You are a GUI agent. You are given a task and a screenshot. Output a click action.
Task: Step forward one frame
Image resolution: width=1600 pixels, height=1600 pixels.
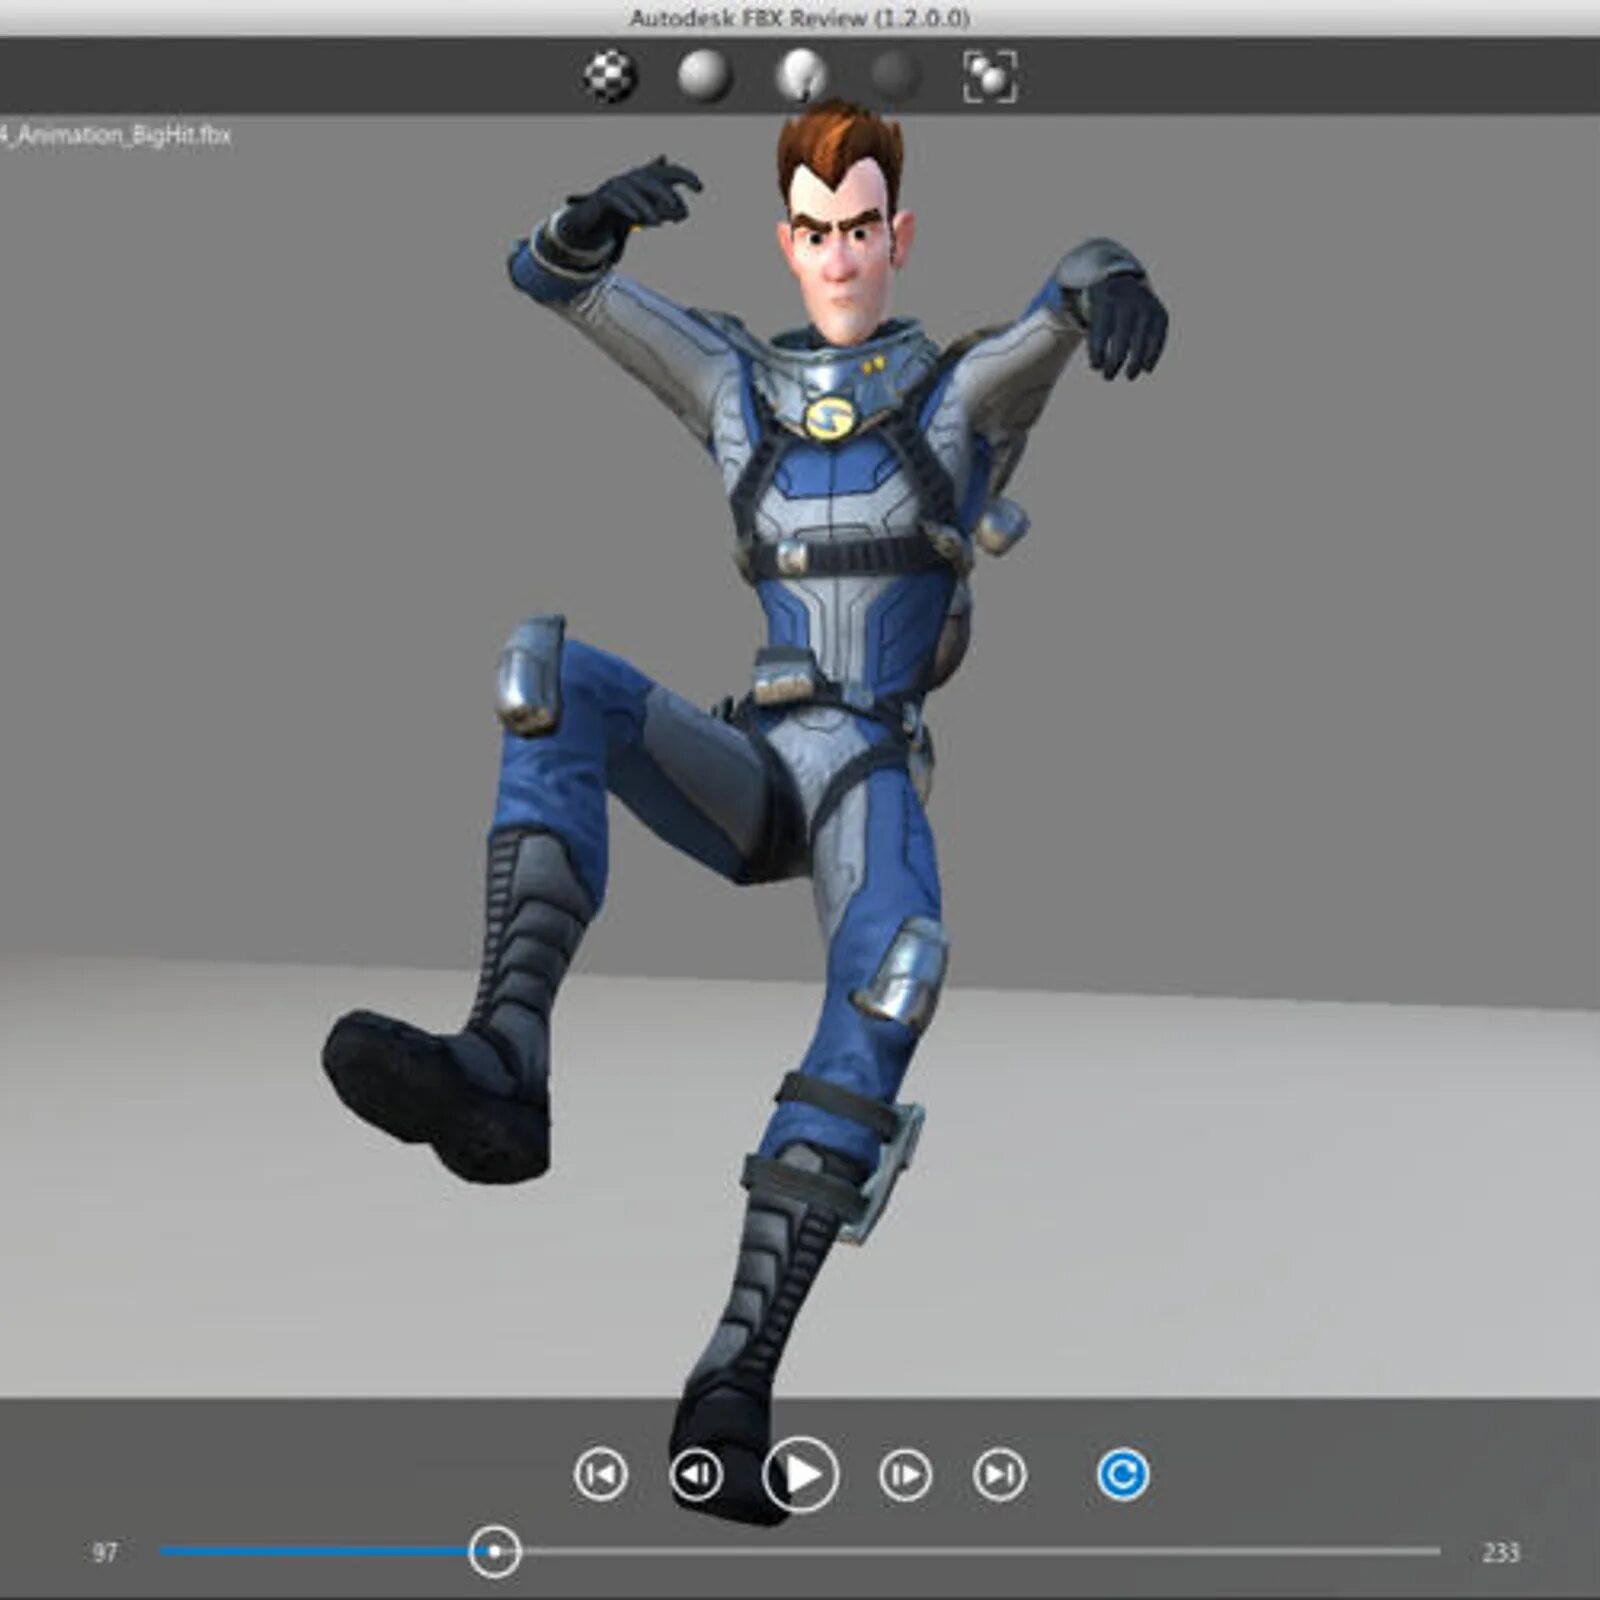tap(905, 1474)
